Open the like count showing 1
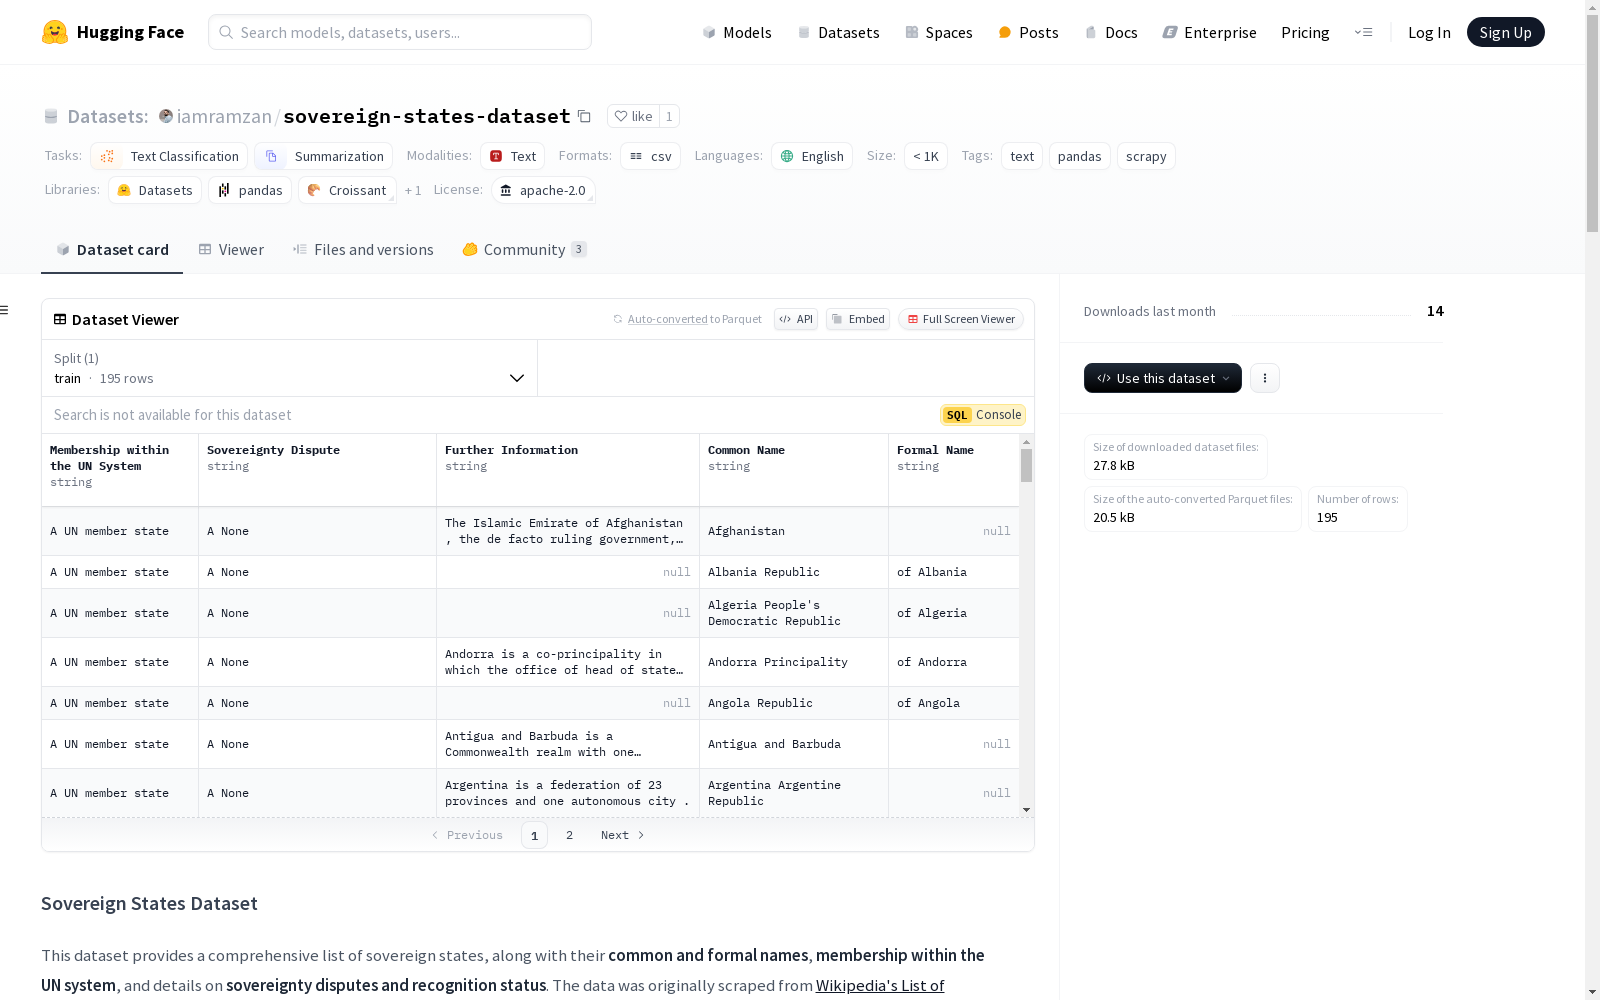1600x1000 pixels. click(669, 116)
